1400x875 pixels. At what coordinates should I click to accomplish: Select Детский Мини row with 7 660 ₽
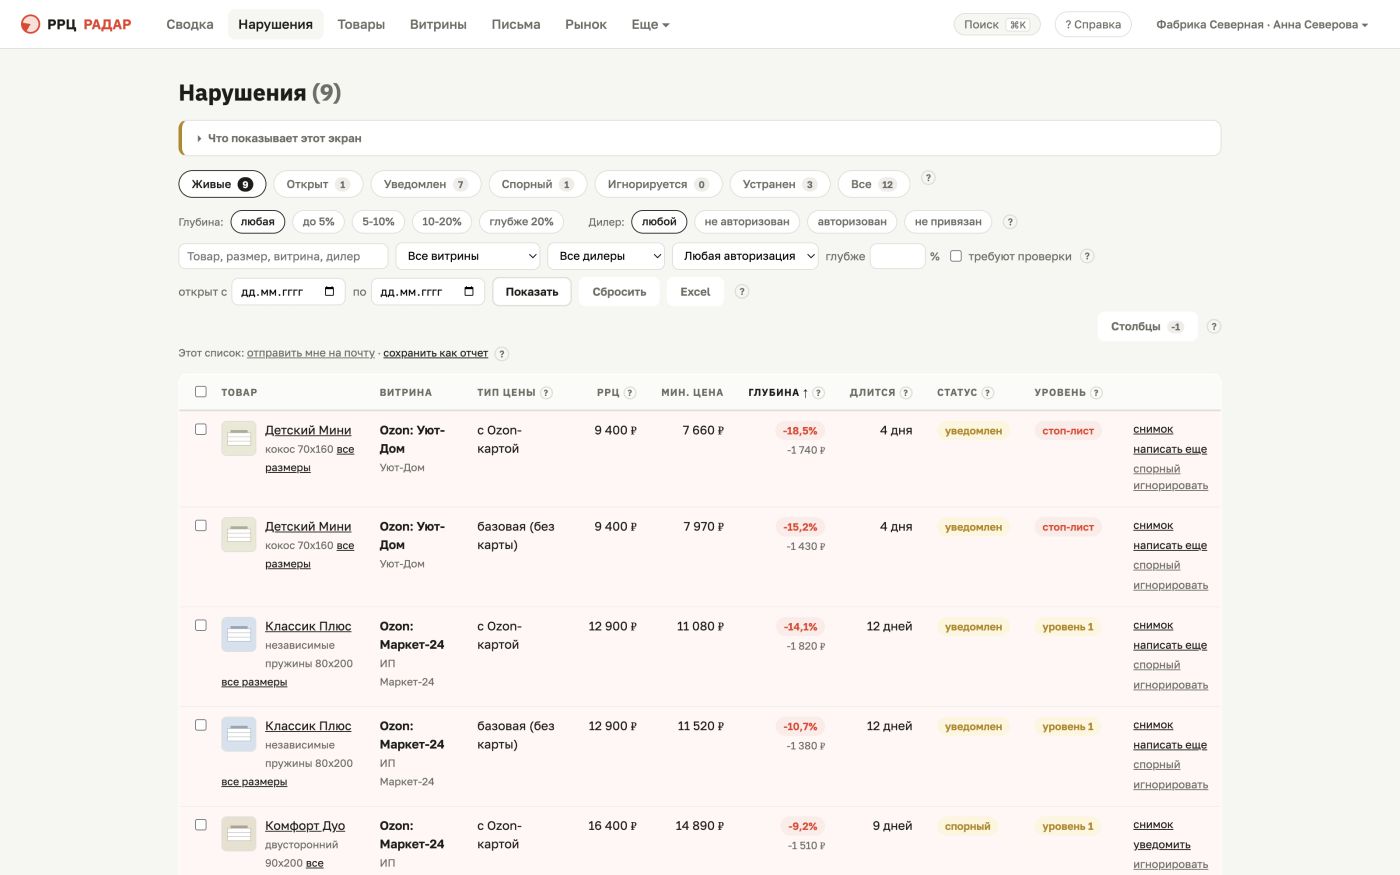pyautogui.click(x=200, y=429)
